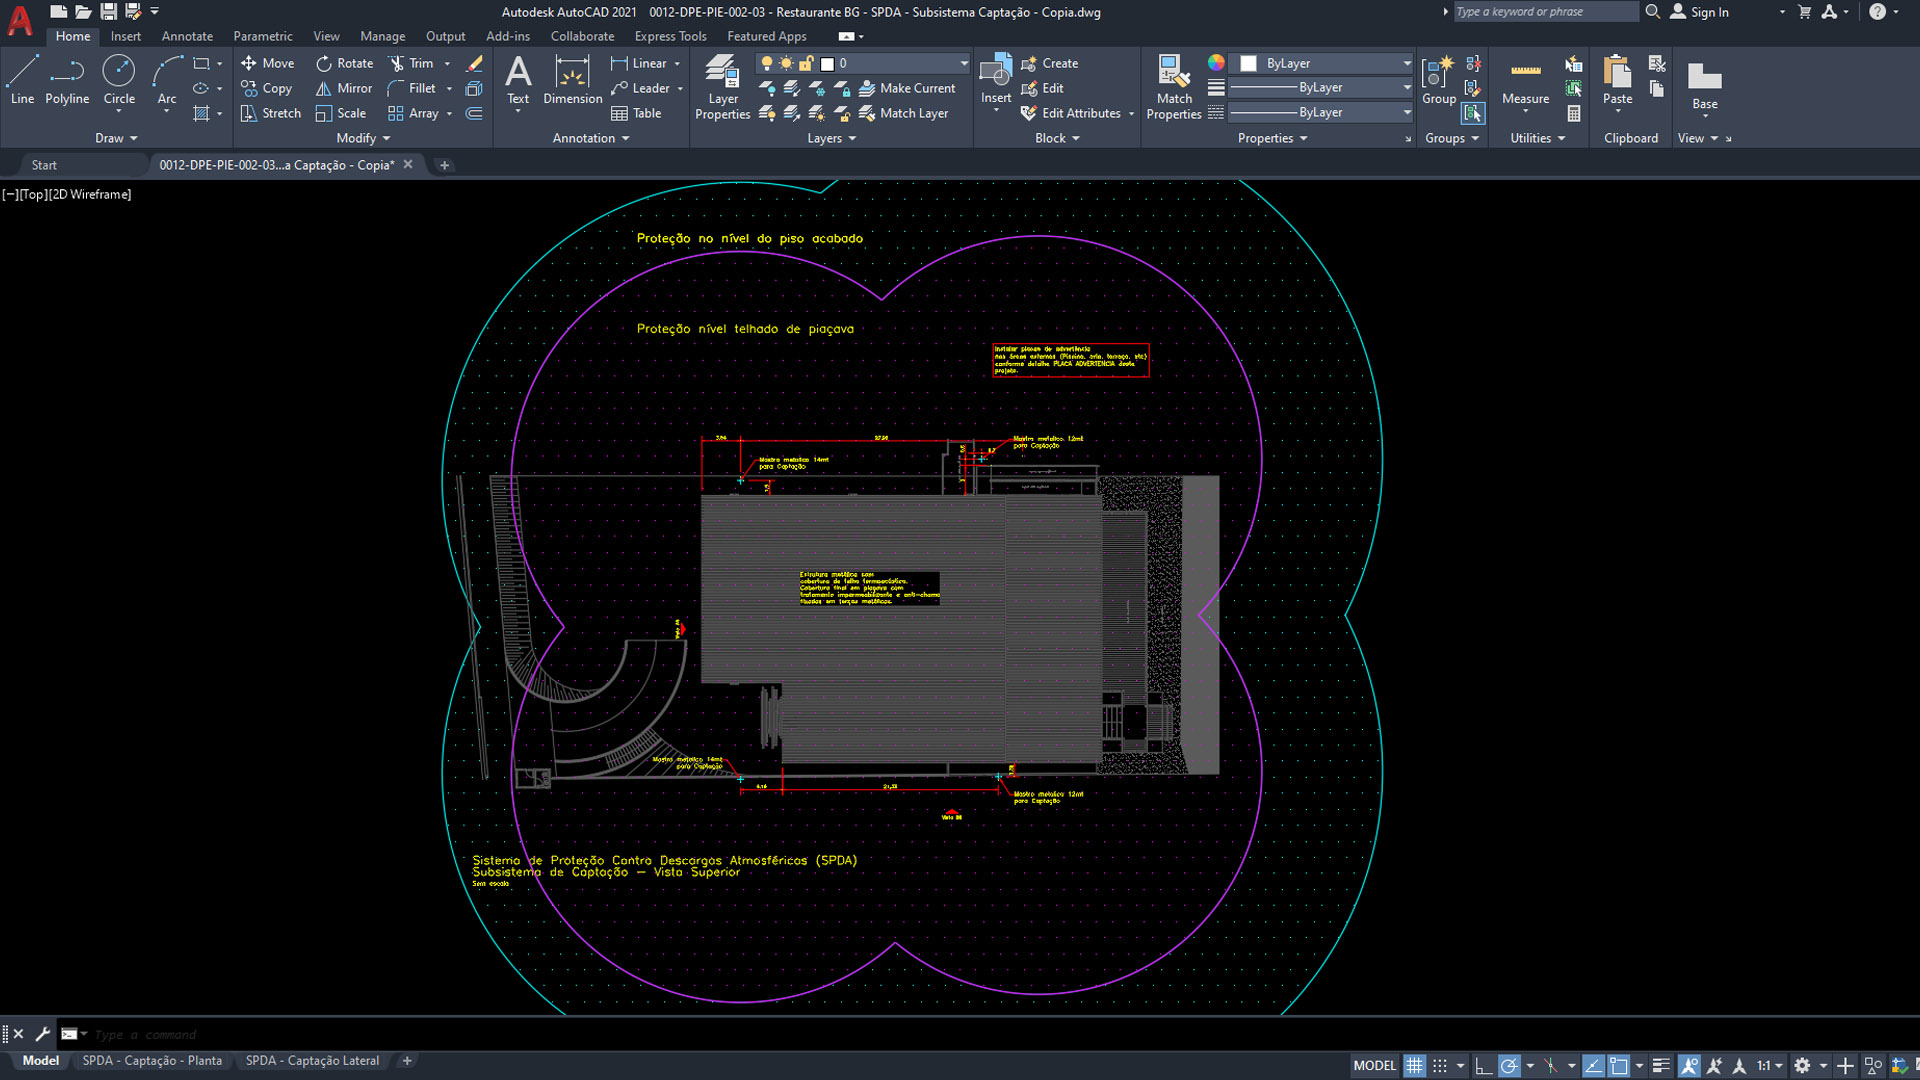1920x1080 pixels.
Task: Expand the Modify panel
Action: coord(363,138)
